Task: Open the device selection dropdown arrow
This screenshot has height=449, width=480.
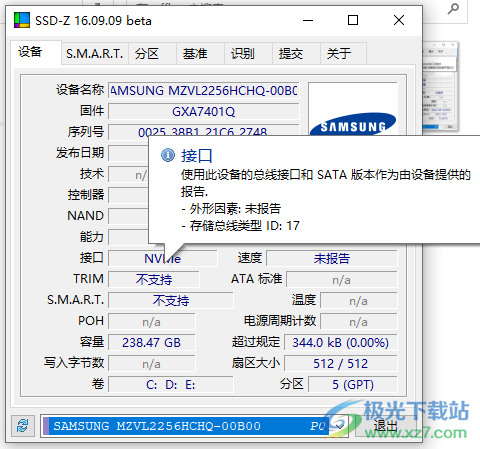Action: [x=340, y=426]
